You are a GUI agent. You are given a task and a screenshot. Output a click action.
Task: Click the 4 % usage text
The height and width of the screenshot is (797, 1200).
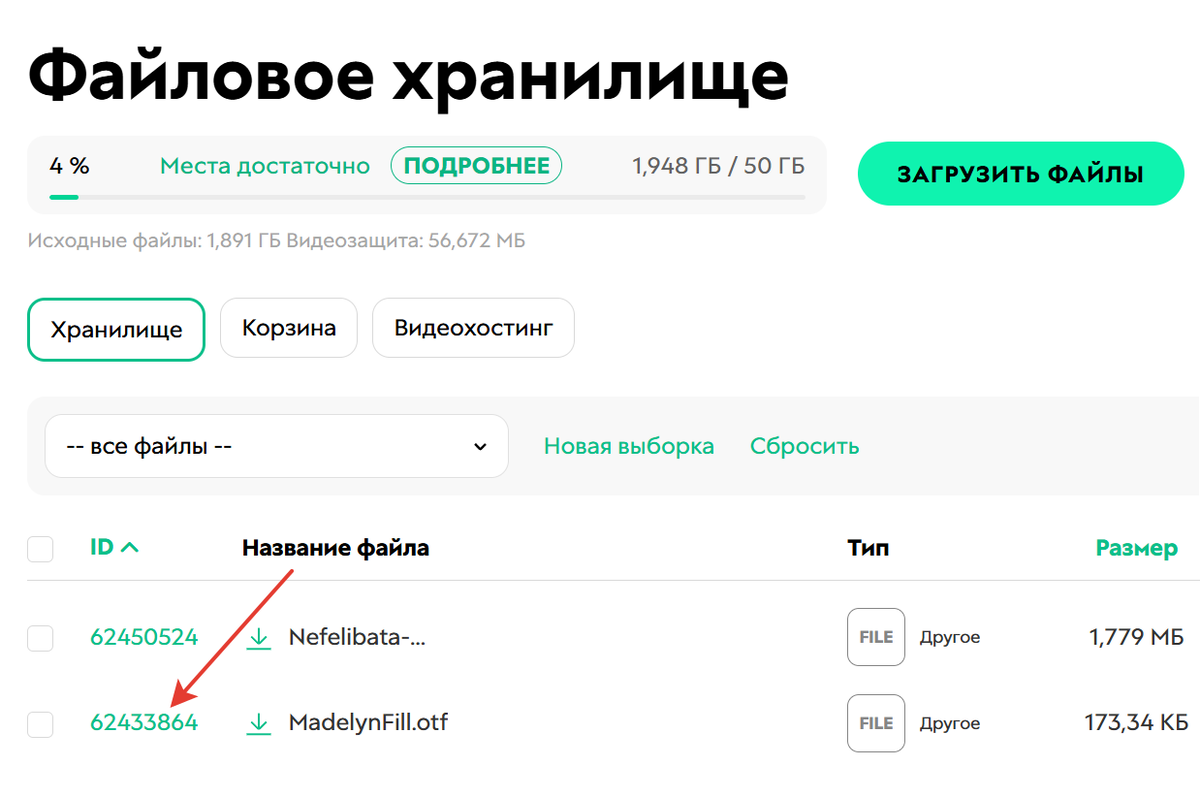point(69,166)
